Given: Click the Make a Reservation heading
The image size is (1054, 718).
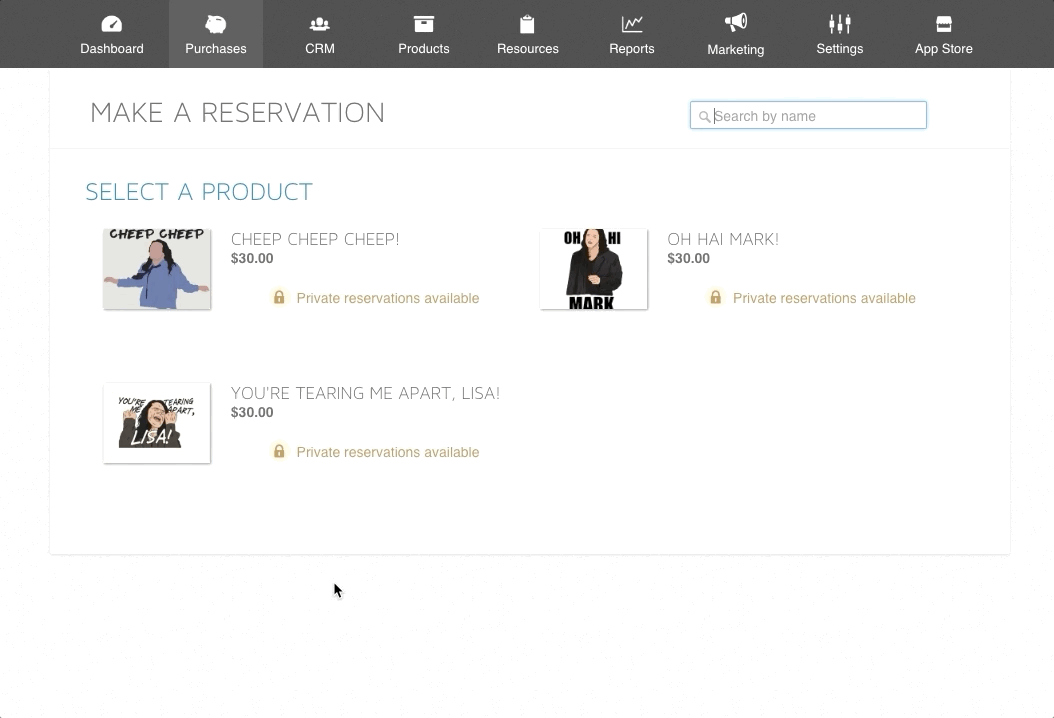Looking at the screenshot, I should [x=237, y=113].
